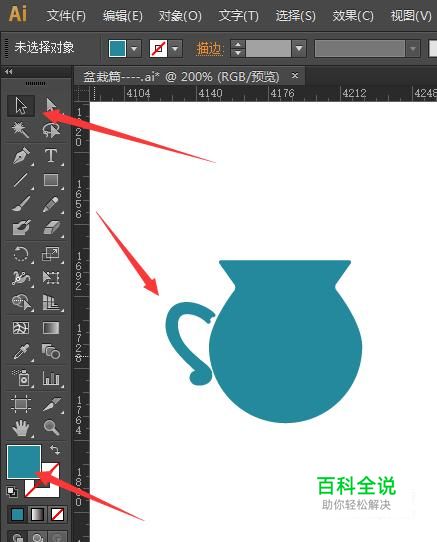Open the 对象(O) menu

pyautogui.click(x=180, y=16)
